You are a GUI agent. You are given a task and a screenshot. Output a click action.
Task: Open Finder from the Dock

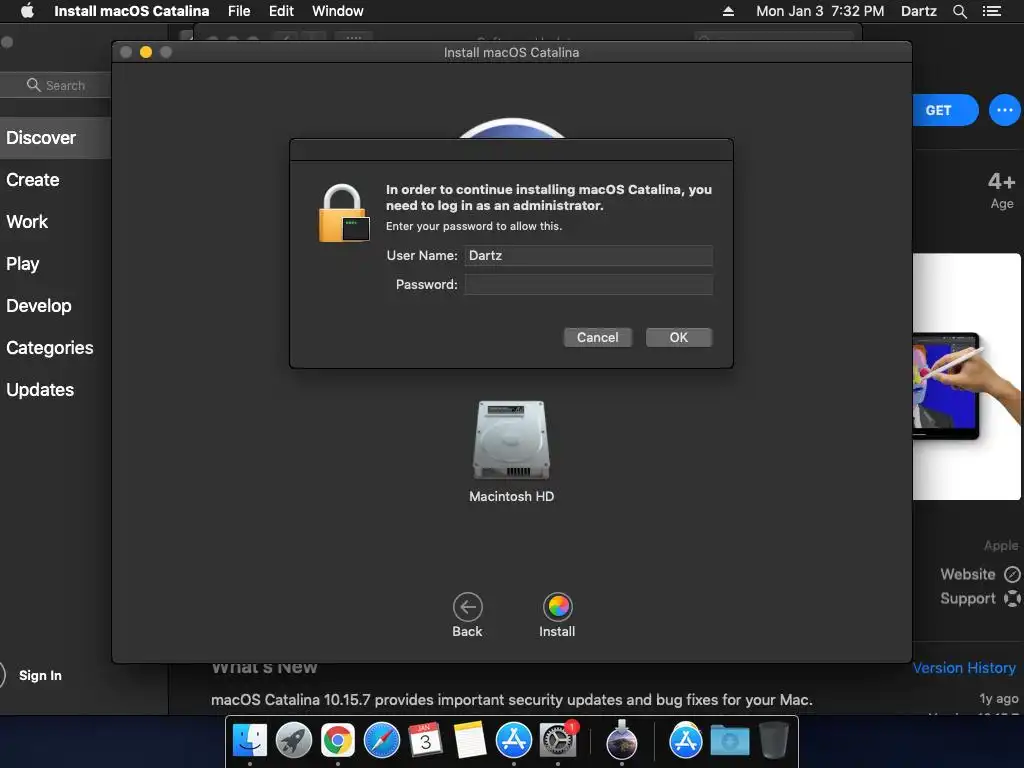249,741
